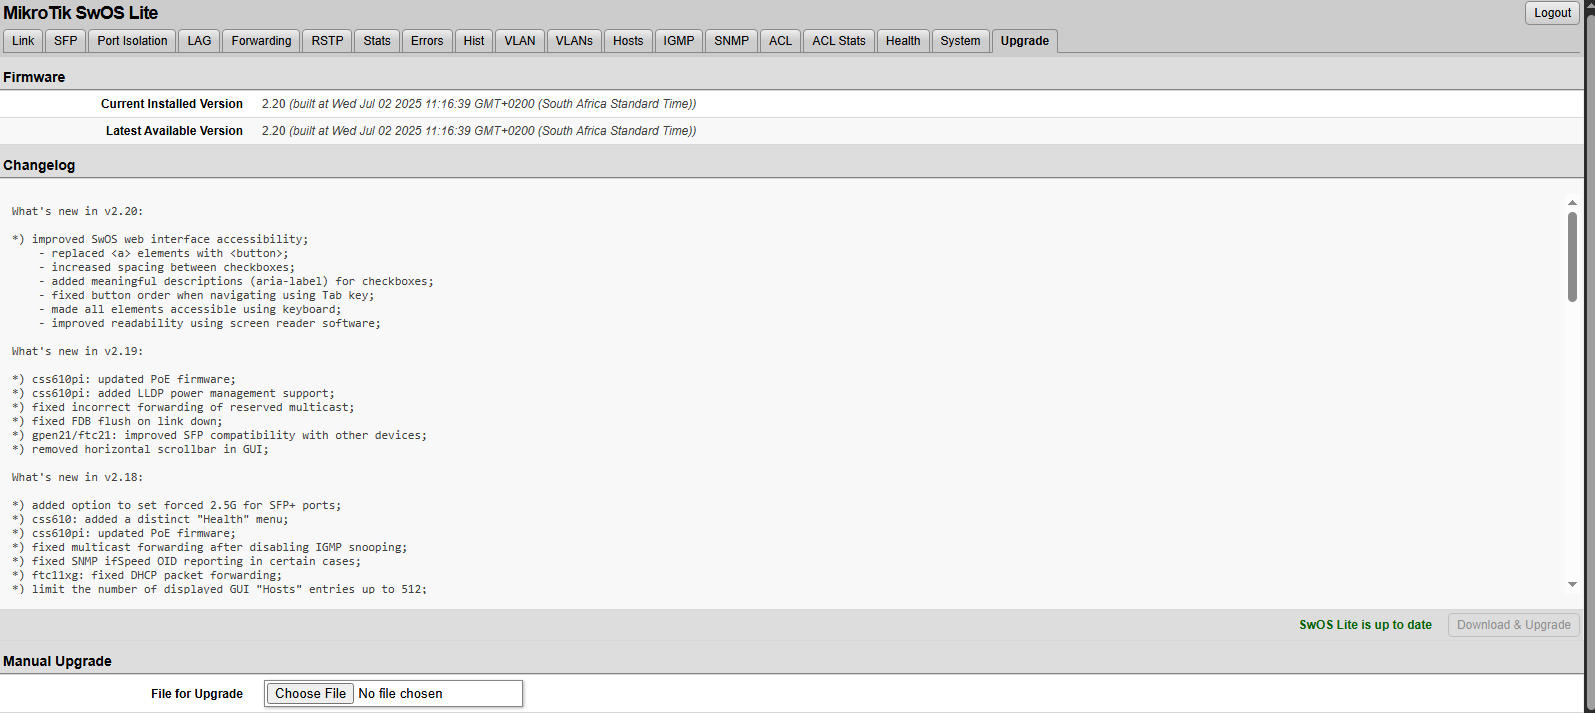Click 'improved SwOS web interface accessibility' line
Image resolution: width=1595 pixels, height=713 pixels.
pos(160,239)
